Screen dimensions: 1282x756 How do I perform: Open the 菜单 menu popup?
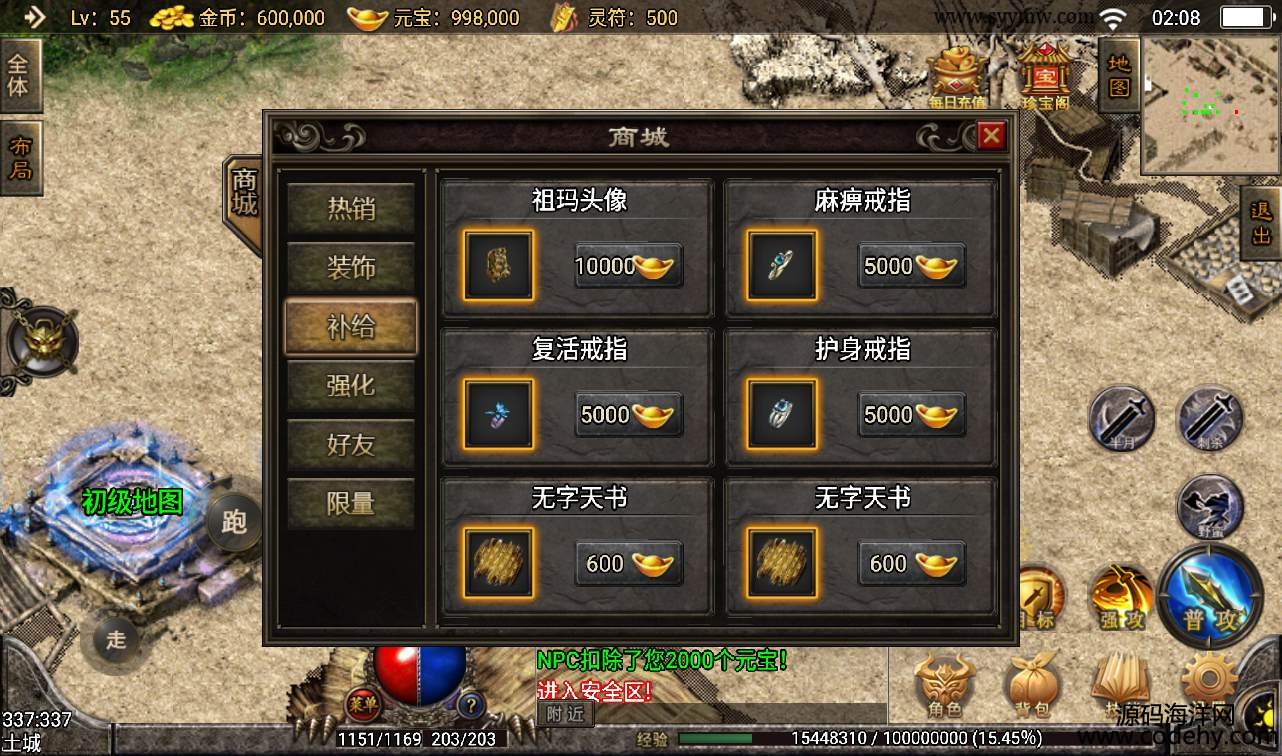point(365,703)
